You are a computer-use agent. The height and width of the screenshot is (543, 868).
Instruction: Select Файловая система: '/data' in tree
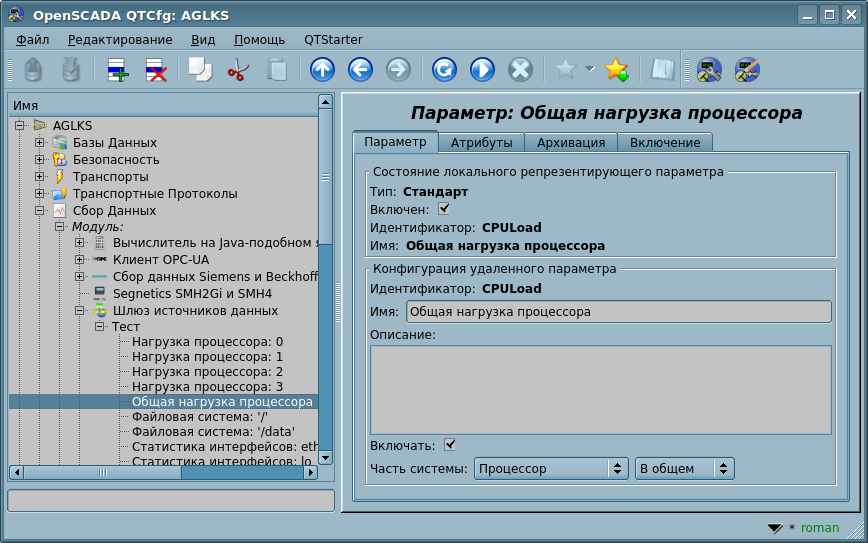[x=213, y=432]
